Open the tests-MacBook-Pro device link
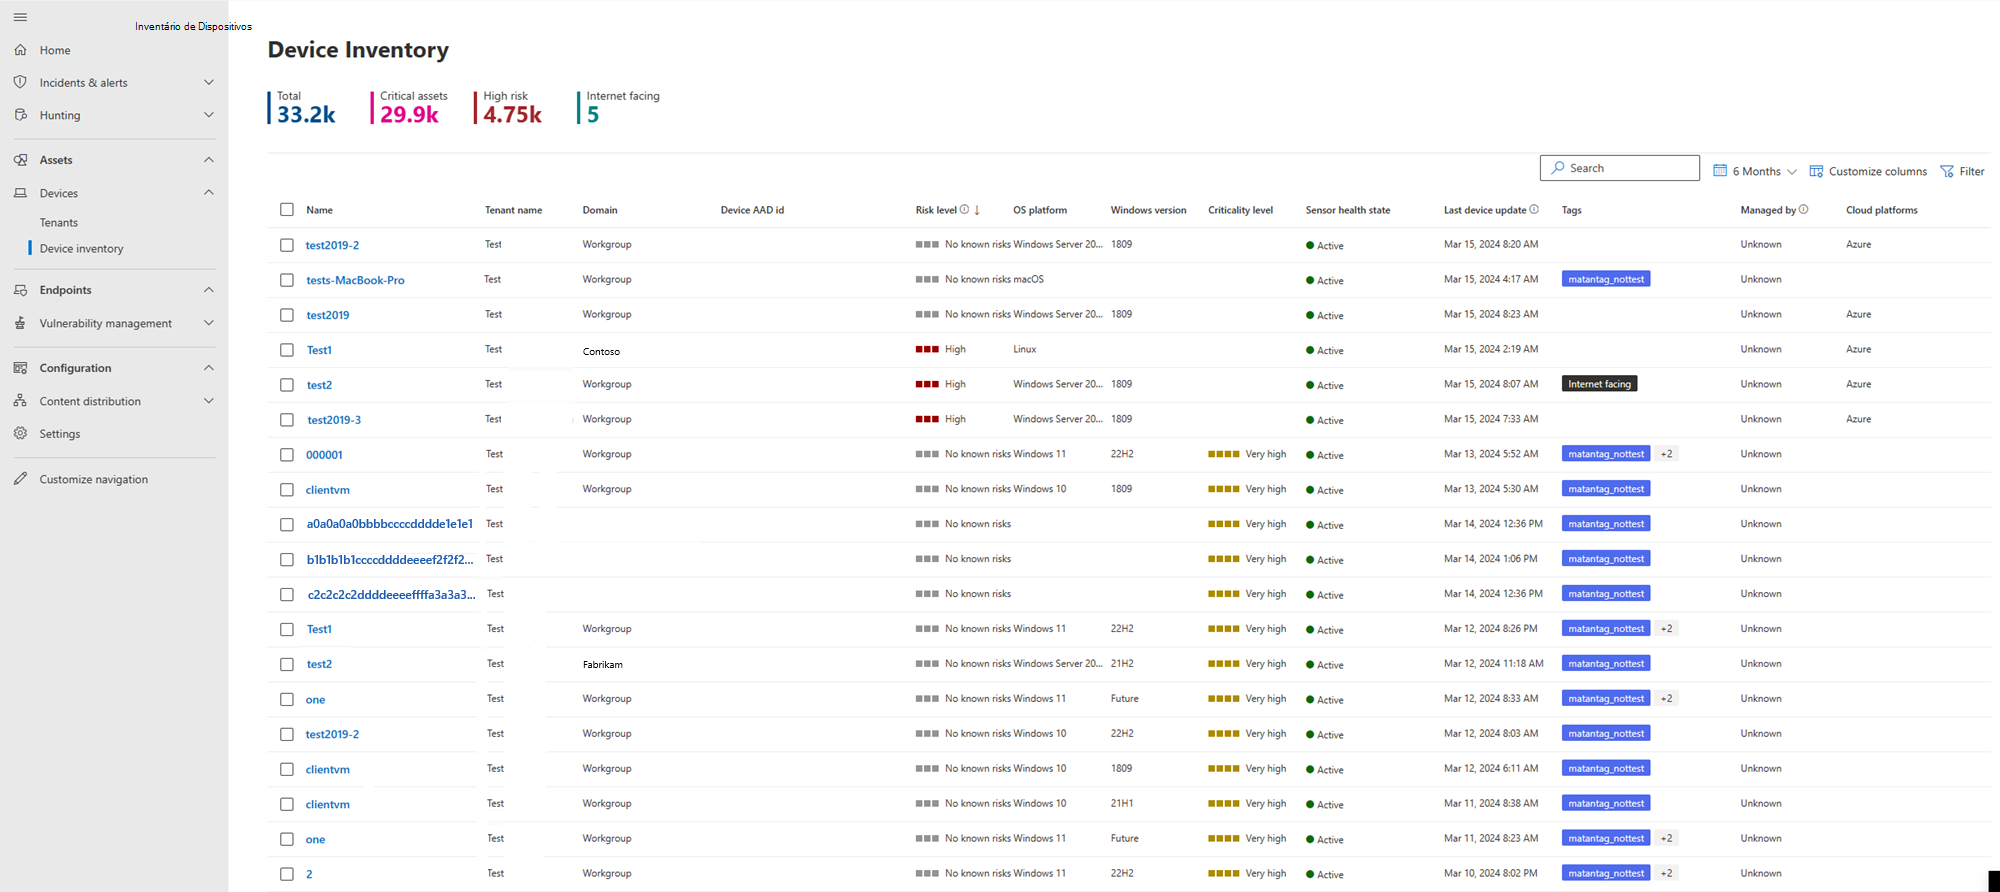This screenshot has height=892, width=2000. tap(355, 280)
